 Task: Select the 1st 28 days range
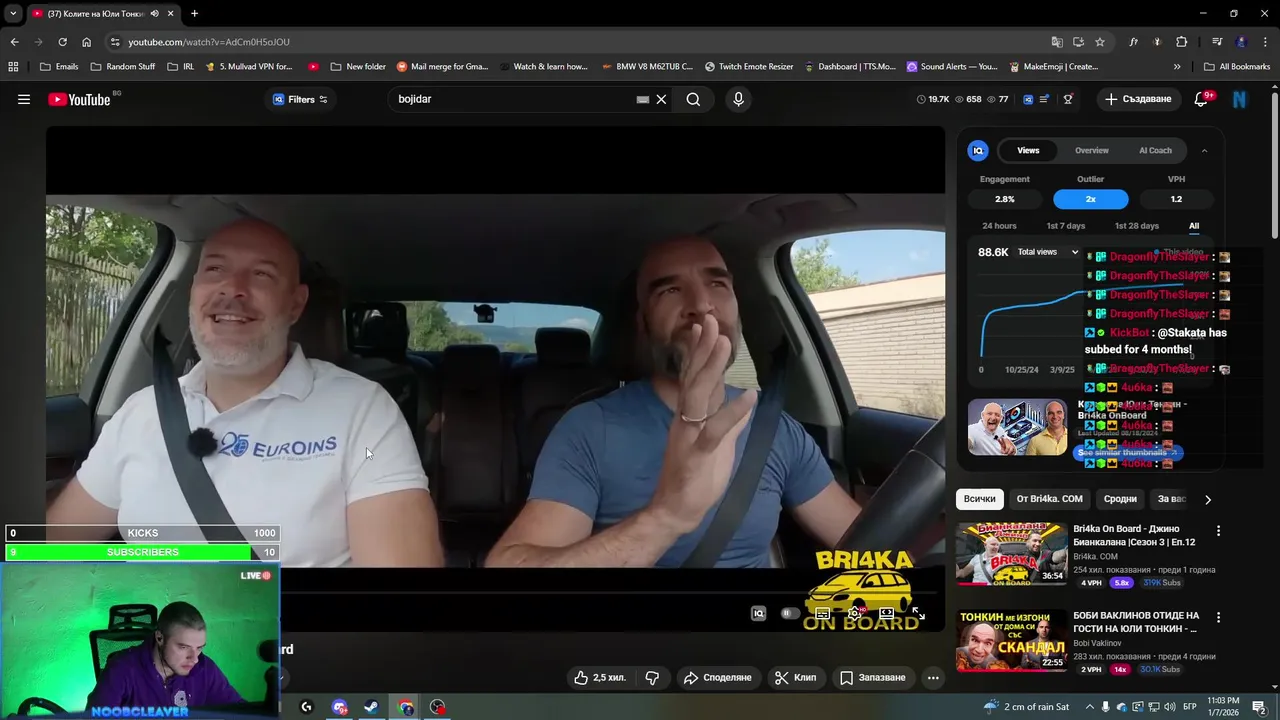1137,226
